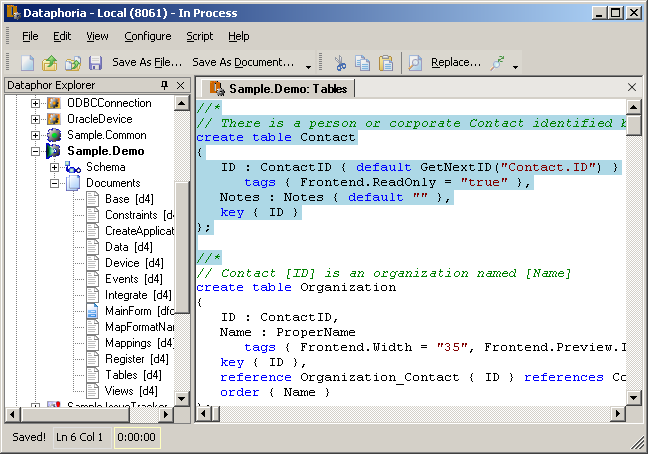Click the Copy icon in toolbar
648x454 pixels.
click(362, 63)
